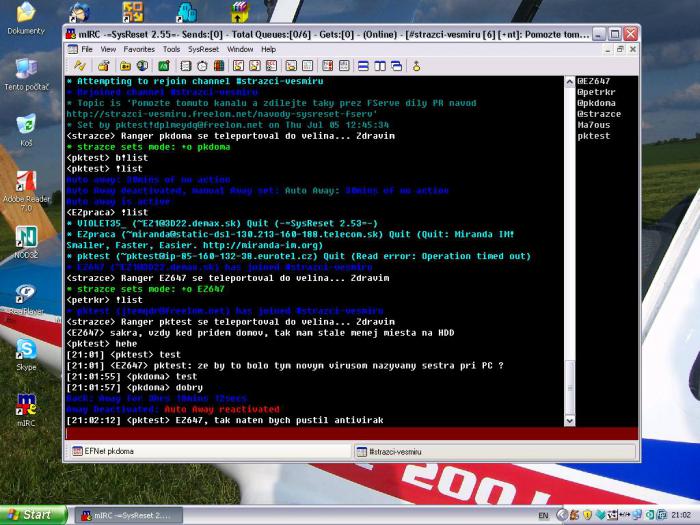This screenshot has height=525, width=700.
Task: Tile windows horizontally via toolbar icon
Action: [363, 66]
